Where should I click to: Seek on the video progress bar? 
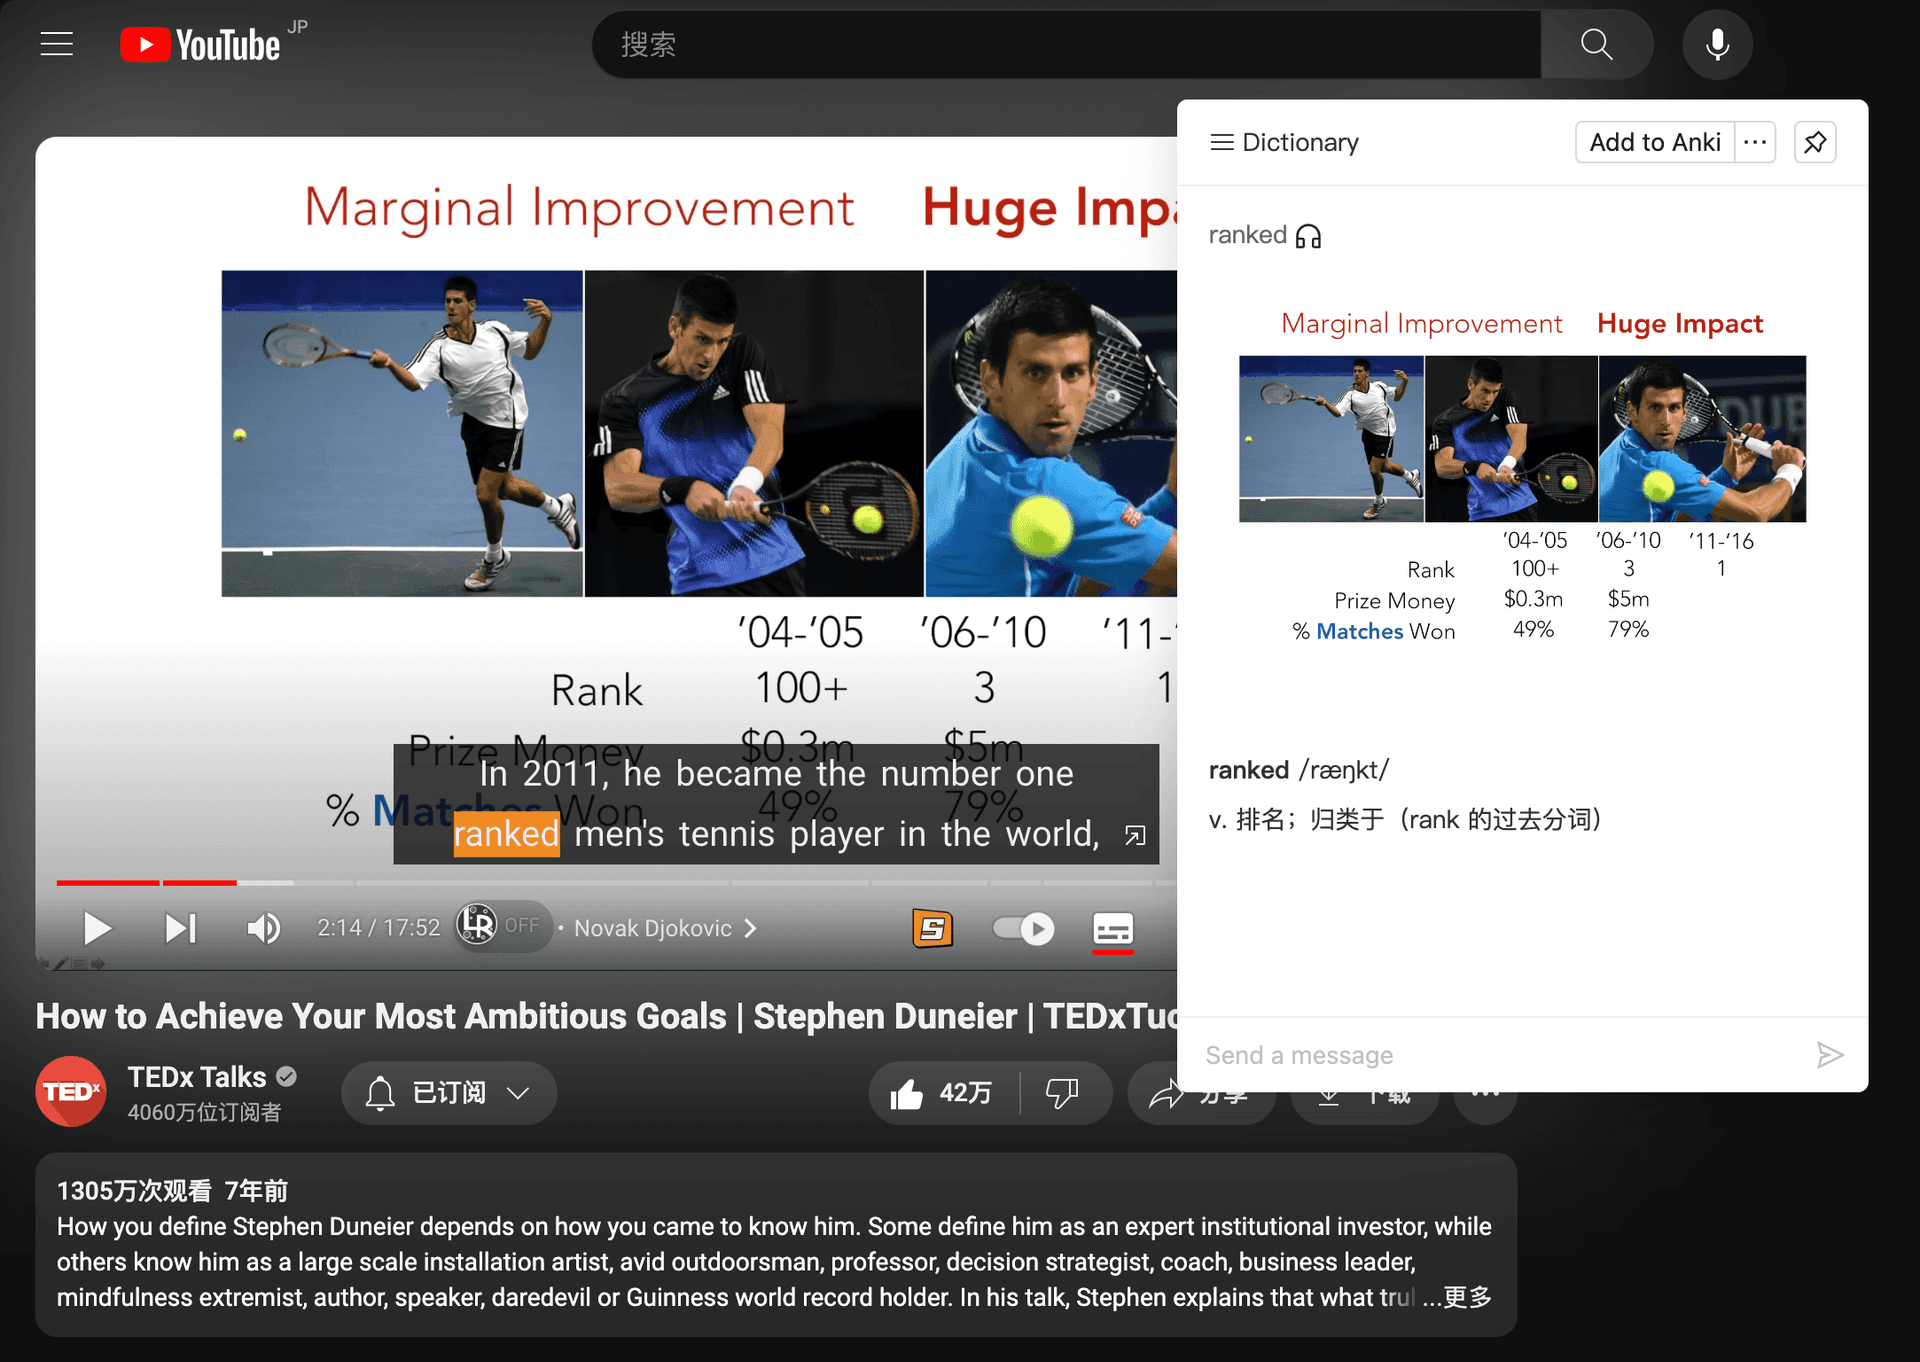(x=616, y=883)
